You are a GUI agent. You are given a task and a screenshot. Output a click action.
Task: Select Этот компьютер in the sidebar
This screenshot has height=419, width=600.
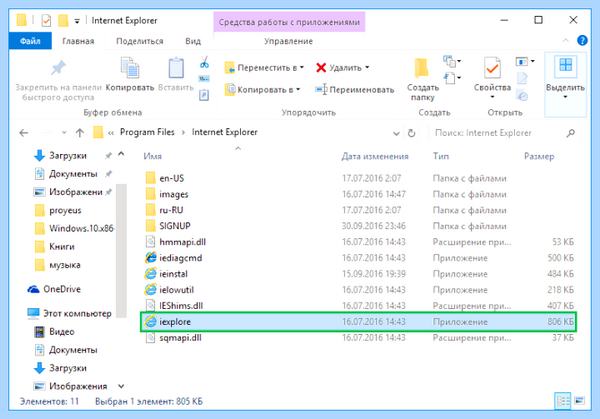pyautogui.click(x=69, y=313)
